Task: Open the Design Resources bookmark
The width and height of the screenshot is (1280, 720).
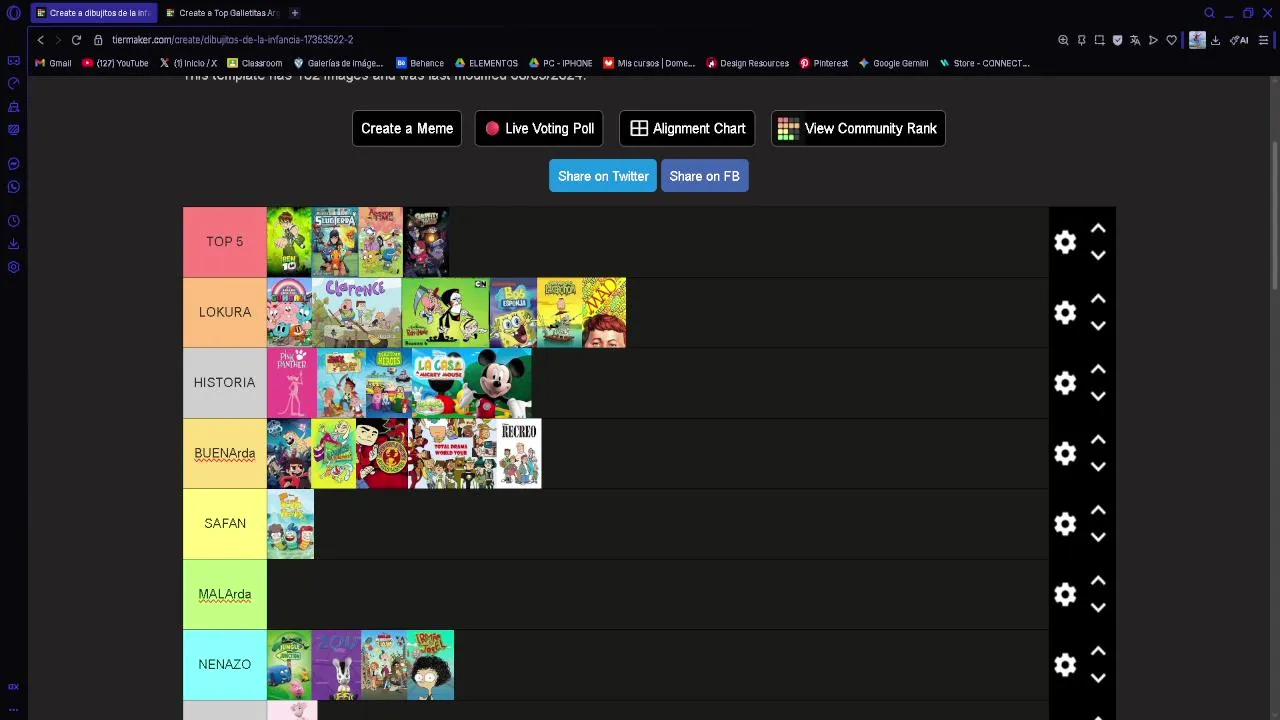Action: (x=748, y=63)
